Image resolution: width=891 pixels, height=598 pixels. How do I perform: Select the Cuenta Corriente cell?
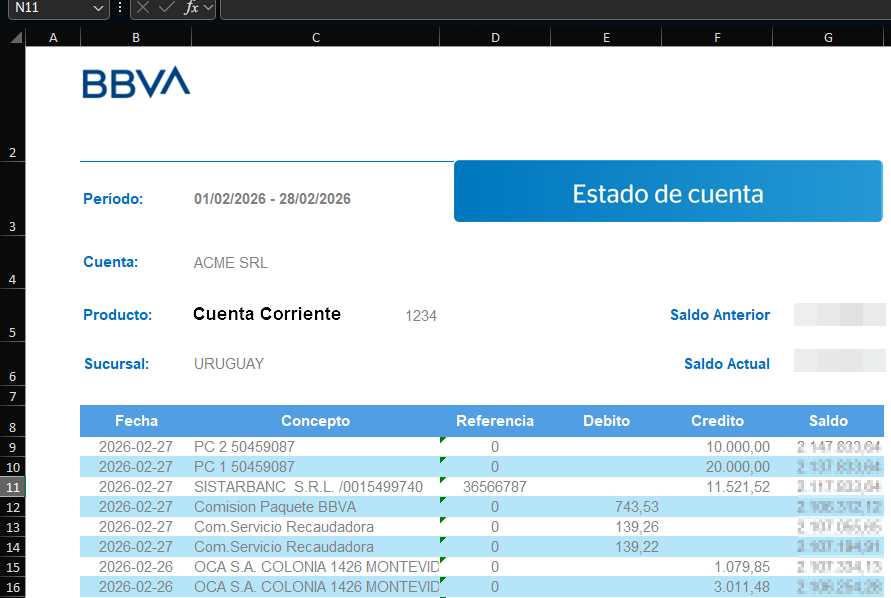click(267, 314)
